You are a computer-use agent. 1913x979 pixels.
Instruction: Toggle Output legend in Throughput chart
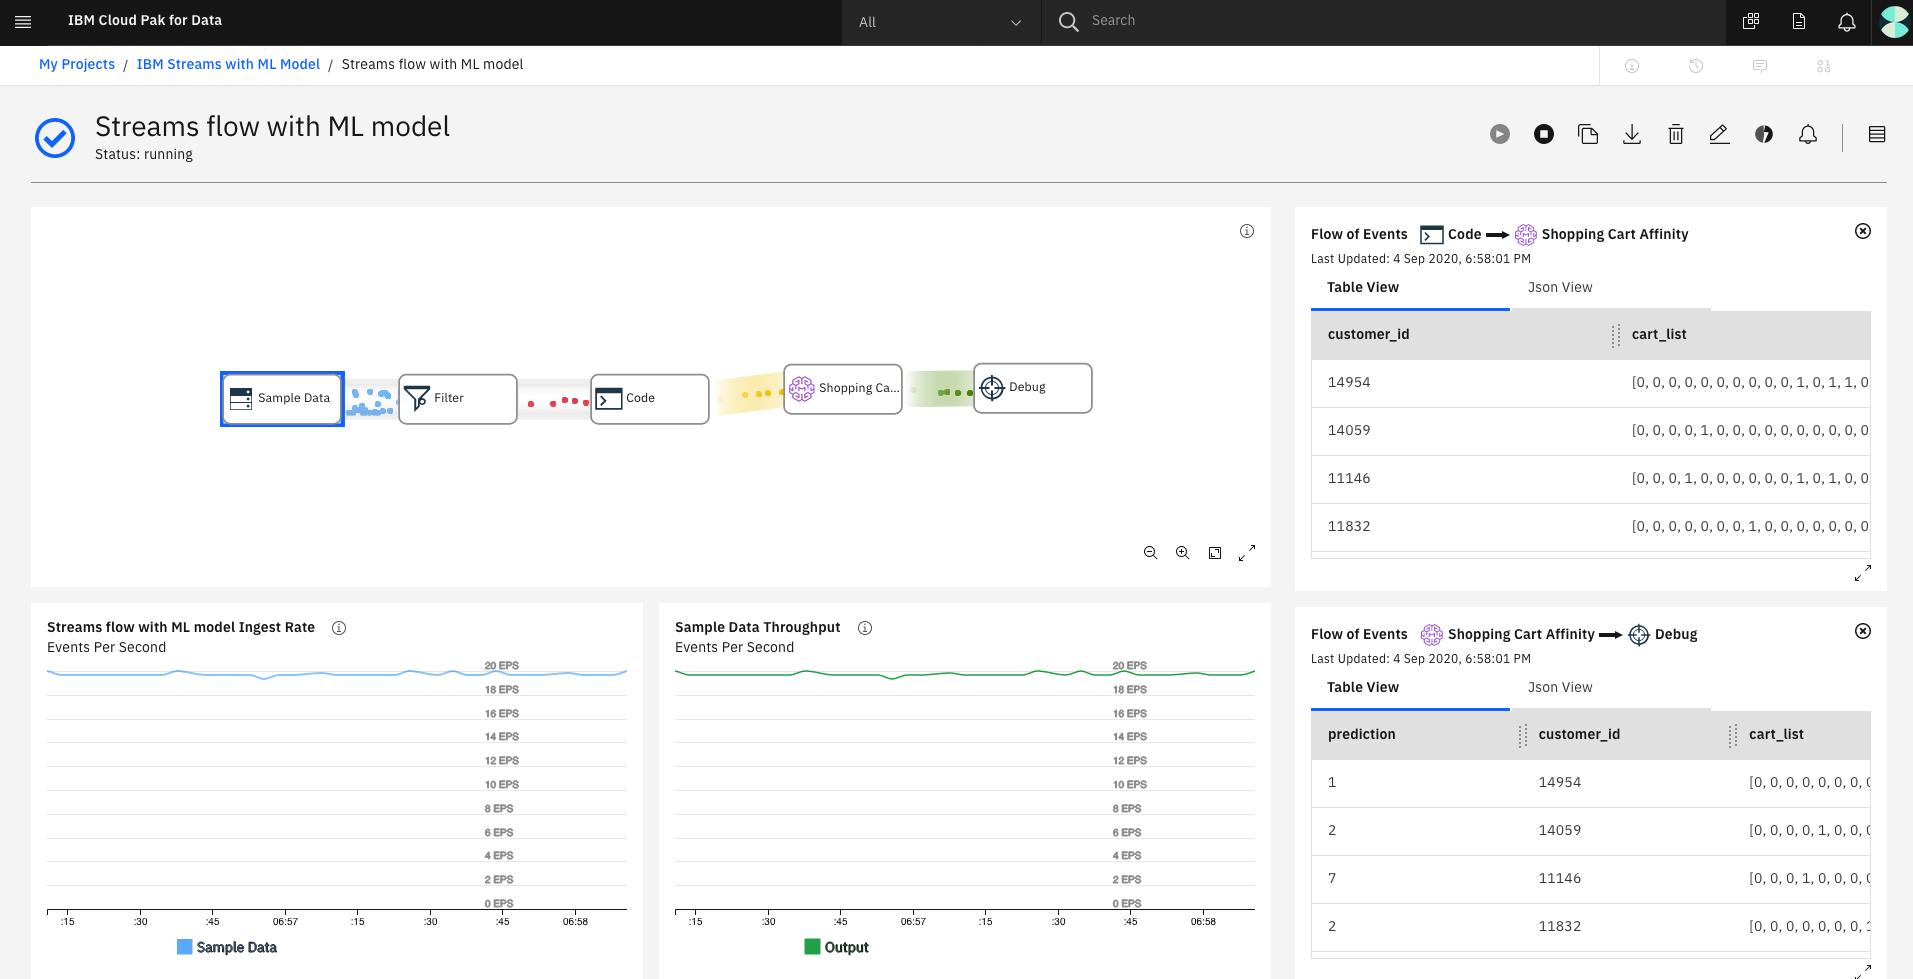pyautogui.click(x=837, y=947)
